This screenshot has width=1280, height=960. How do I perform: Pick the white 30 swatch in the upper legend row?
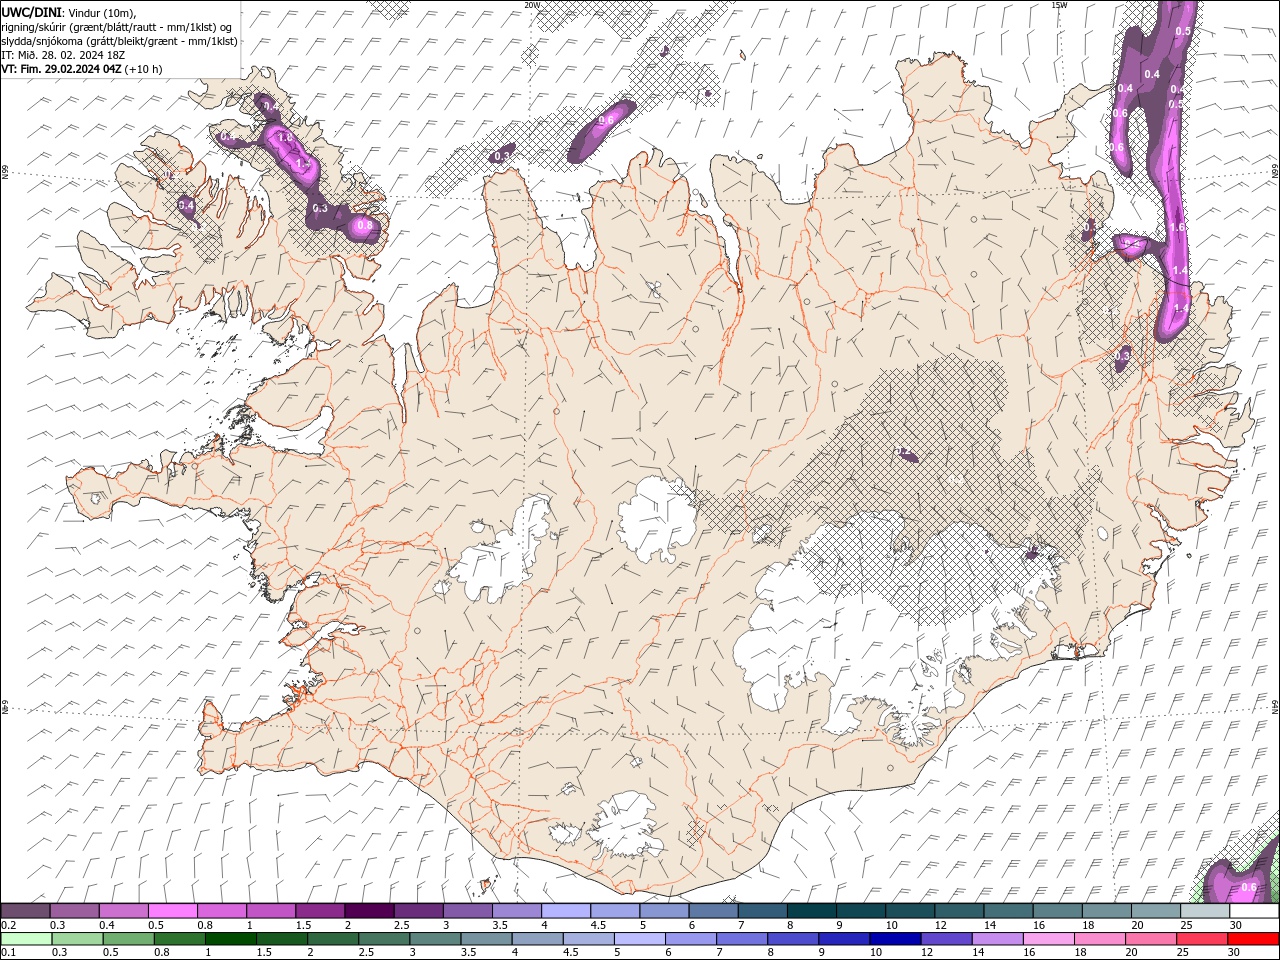[1253, 911]
